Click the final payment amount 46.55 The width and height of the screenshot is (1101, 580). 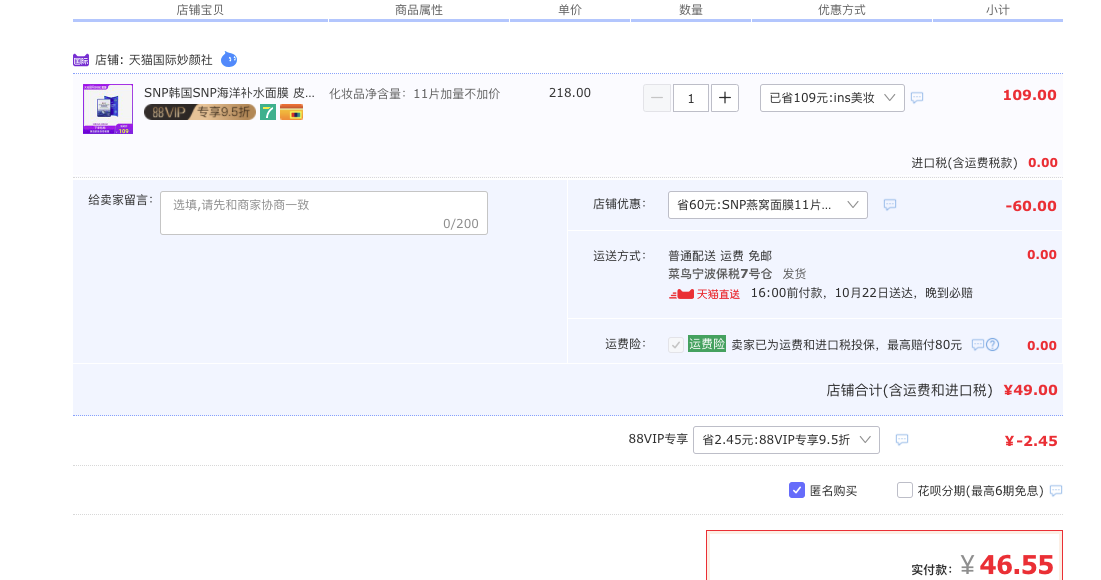coord(1016,565)
